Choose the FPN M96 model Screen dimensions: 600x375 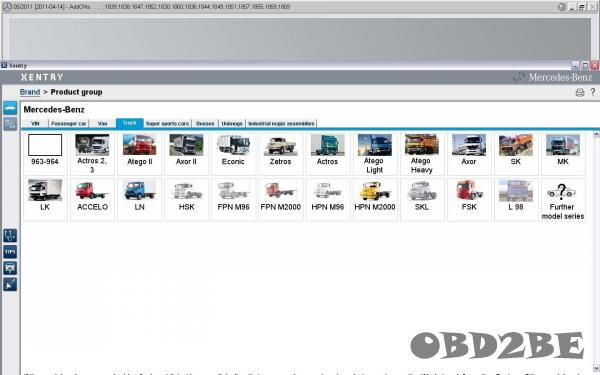[x=233, y=200]
